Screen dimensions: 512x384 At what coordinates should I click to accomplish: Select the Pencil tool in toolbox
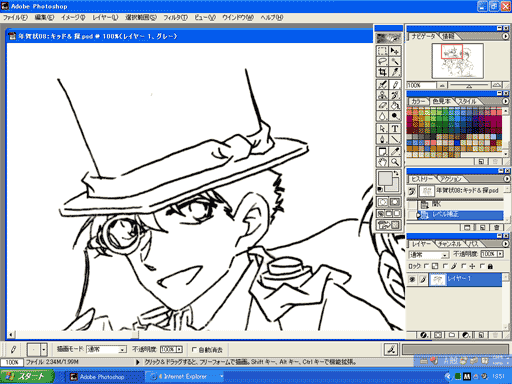pyautogui.click(x=395, y=85)
